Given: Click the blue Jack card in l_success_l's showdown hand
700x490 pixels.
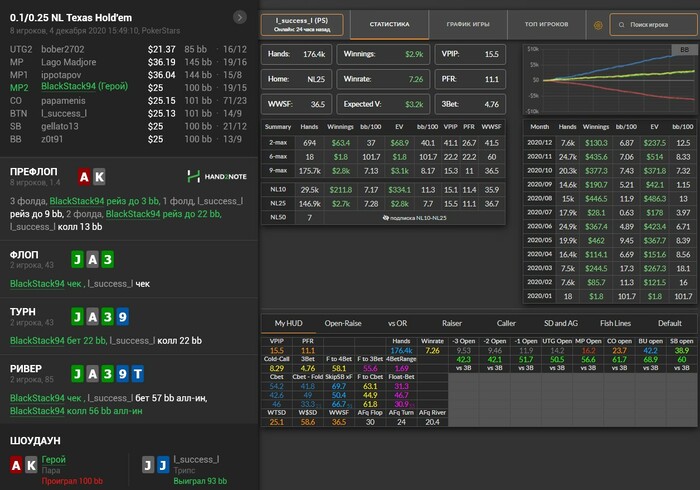Looking at the screenshot, I should click(163, 465).
